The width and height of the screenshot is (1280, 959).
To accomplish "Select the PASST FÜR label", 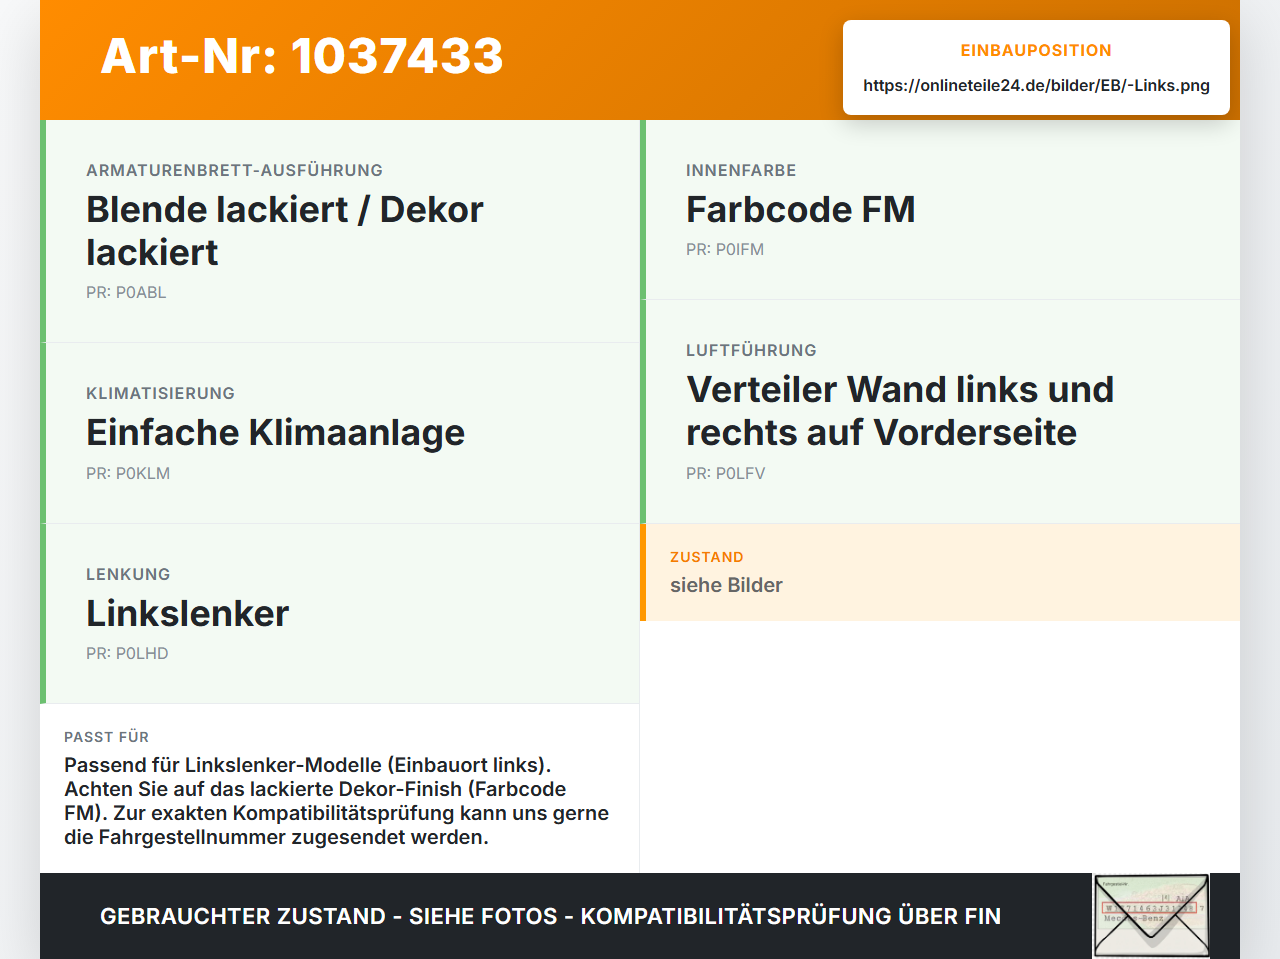I will (x=106, y=737).
